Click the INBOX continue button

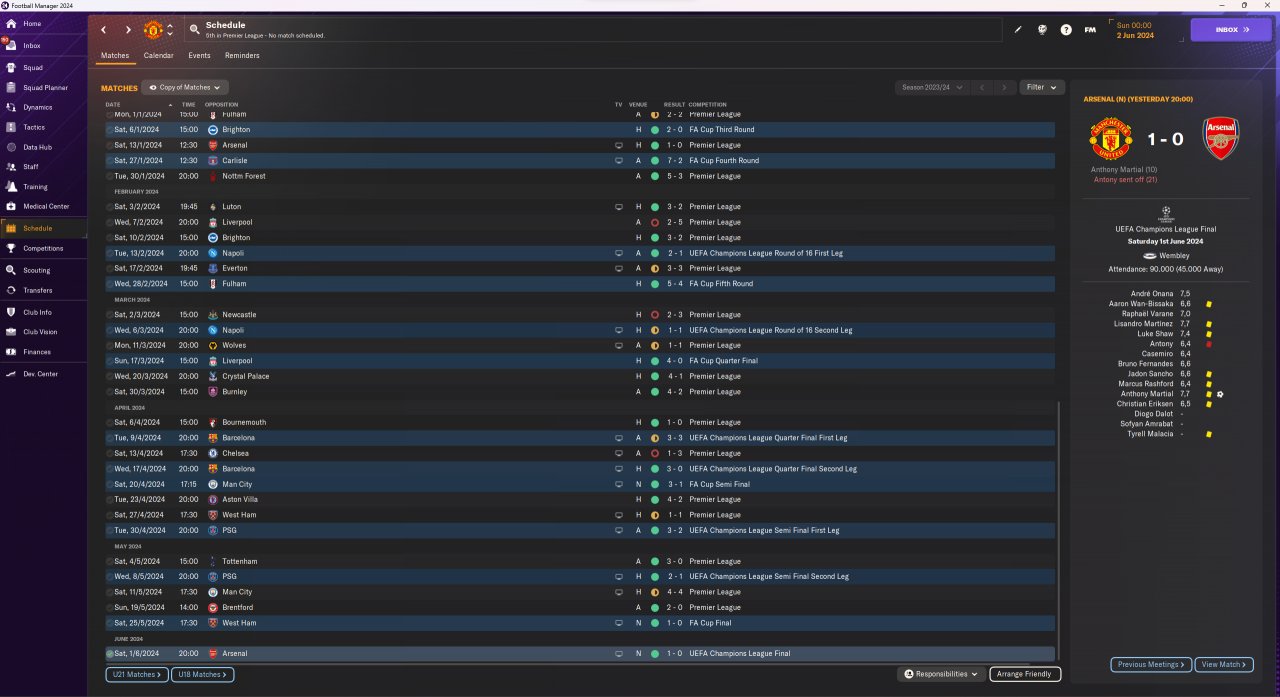1230,30
